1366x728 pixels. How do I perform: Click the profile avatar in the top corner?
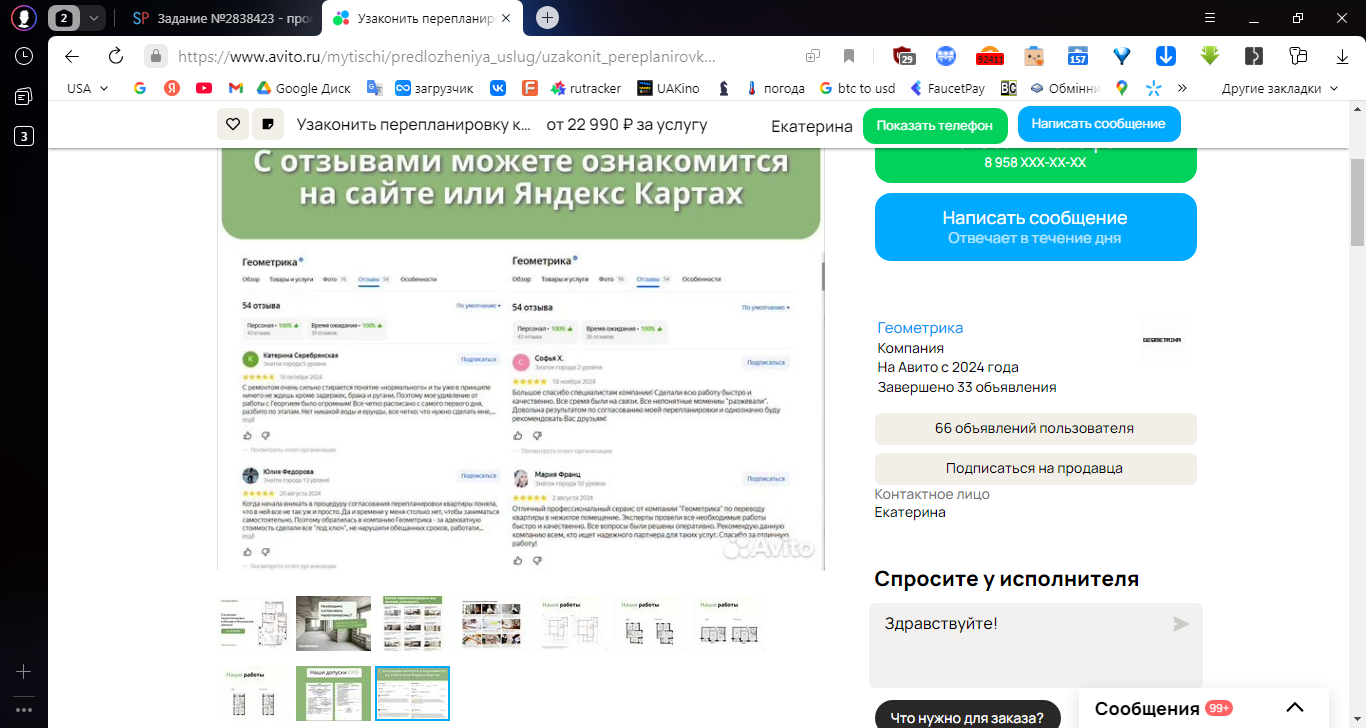pyautogui.click(x=24, y=18)
